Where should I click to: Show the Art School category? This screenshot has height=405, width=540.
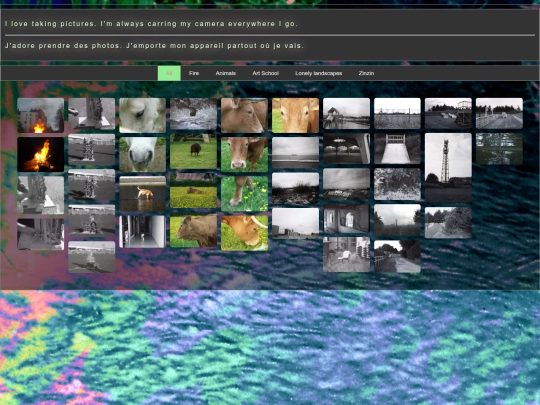click(x=265, y=73)
